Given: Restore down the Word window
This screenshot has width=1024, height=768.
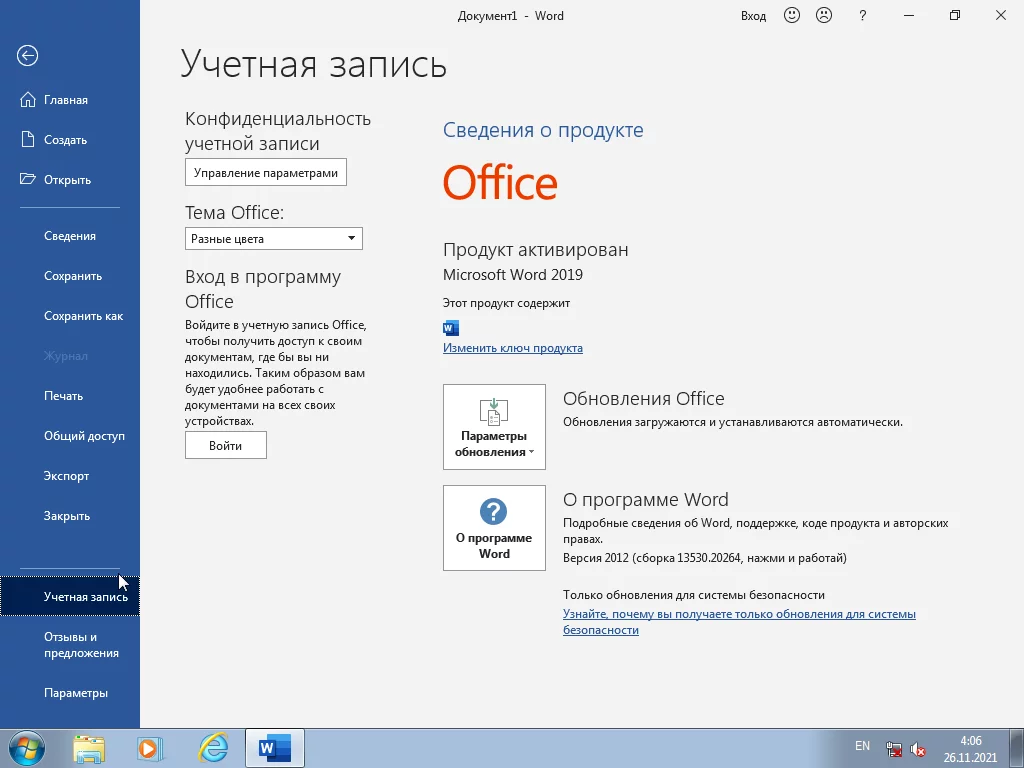Looking at the screenshot, I should pyautogui.click(x=955, y=16).
